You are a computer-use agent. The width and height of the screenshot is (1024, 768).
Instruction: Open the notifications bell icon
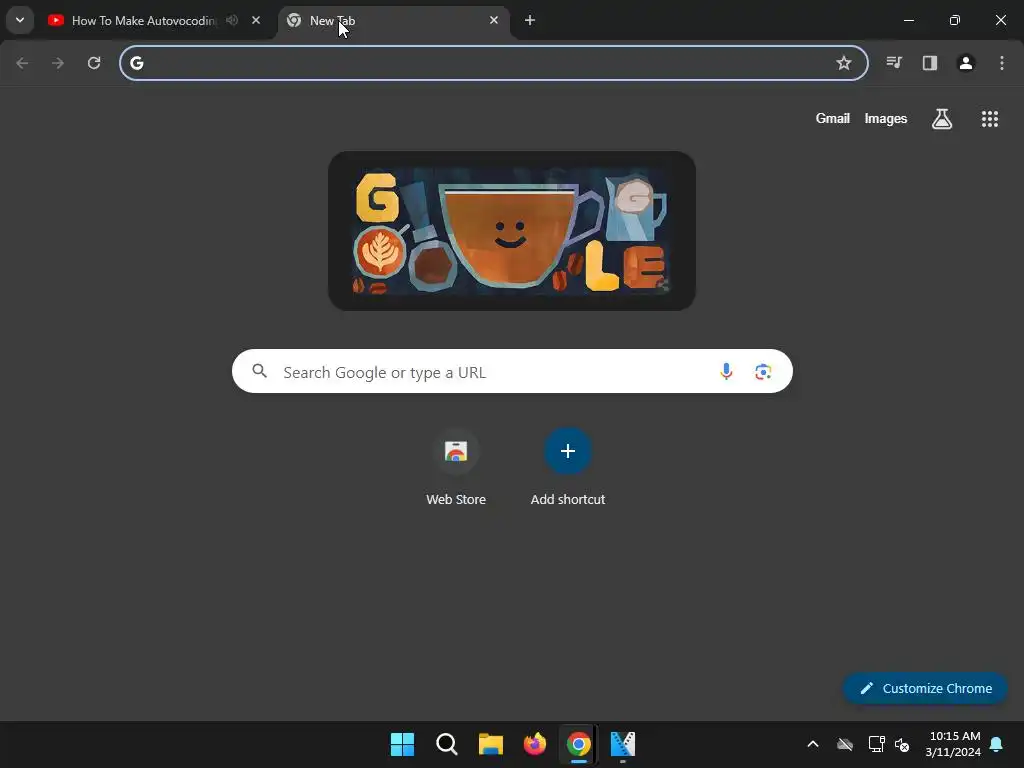(x=997, y=744)
